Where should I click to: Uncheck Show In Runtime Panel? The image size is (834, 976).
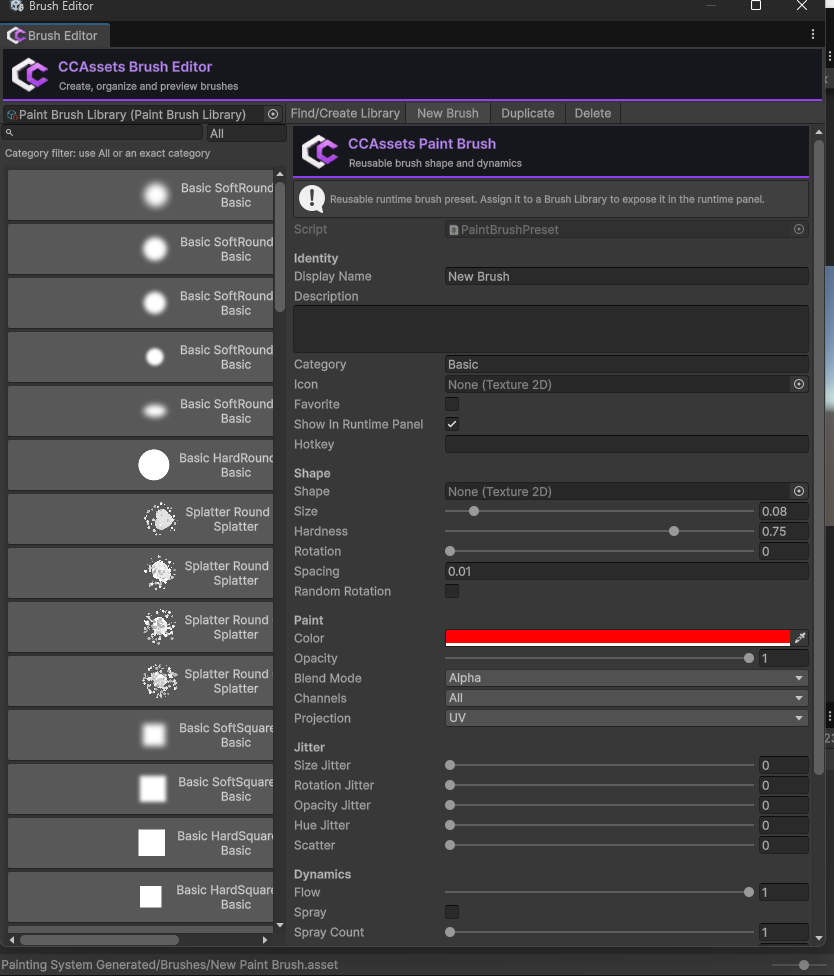click(452, 424)
